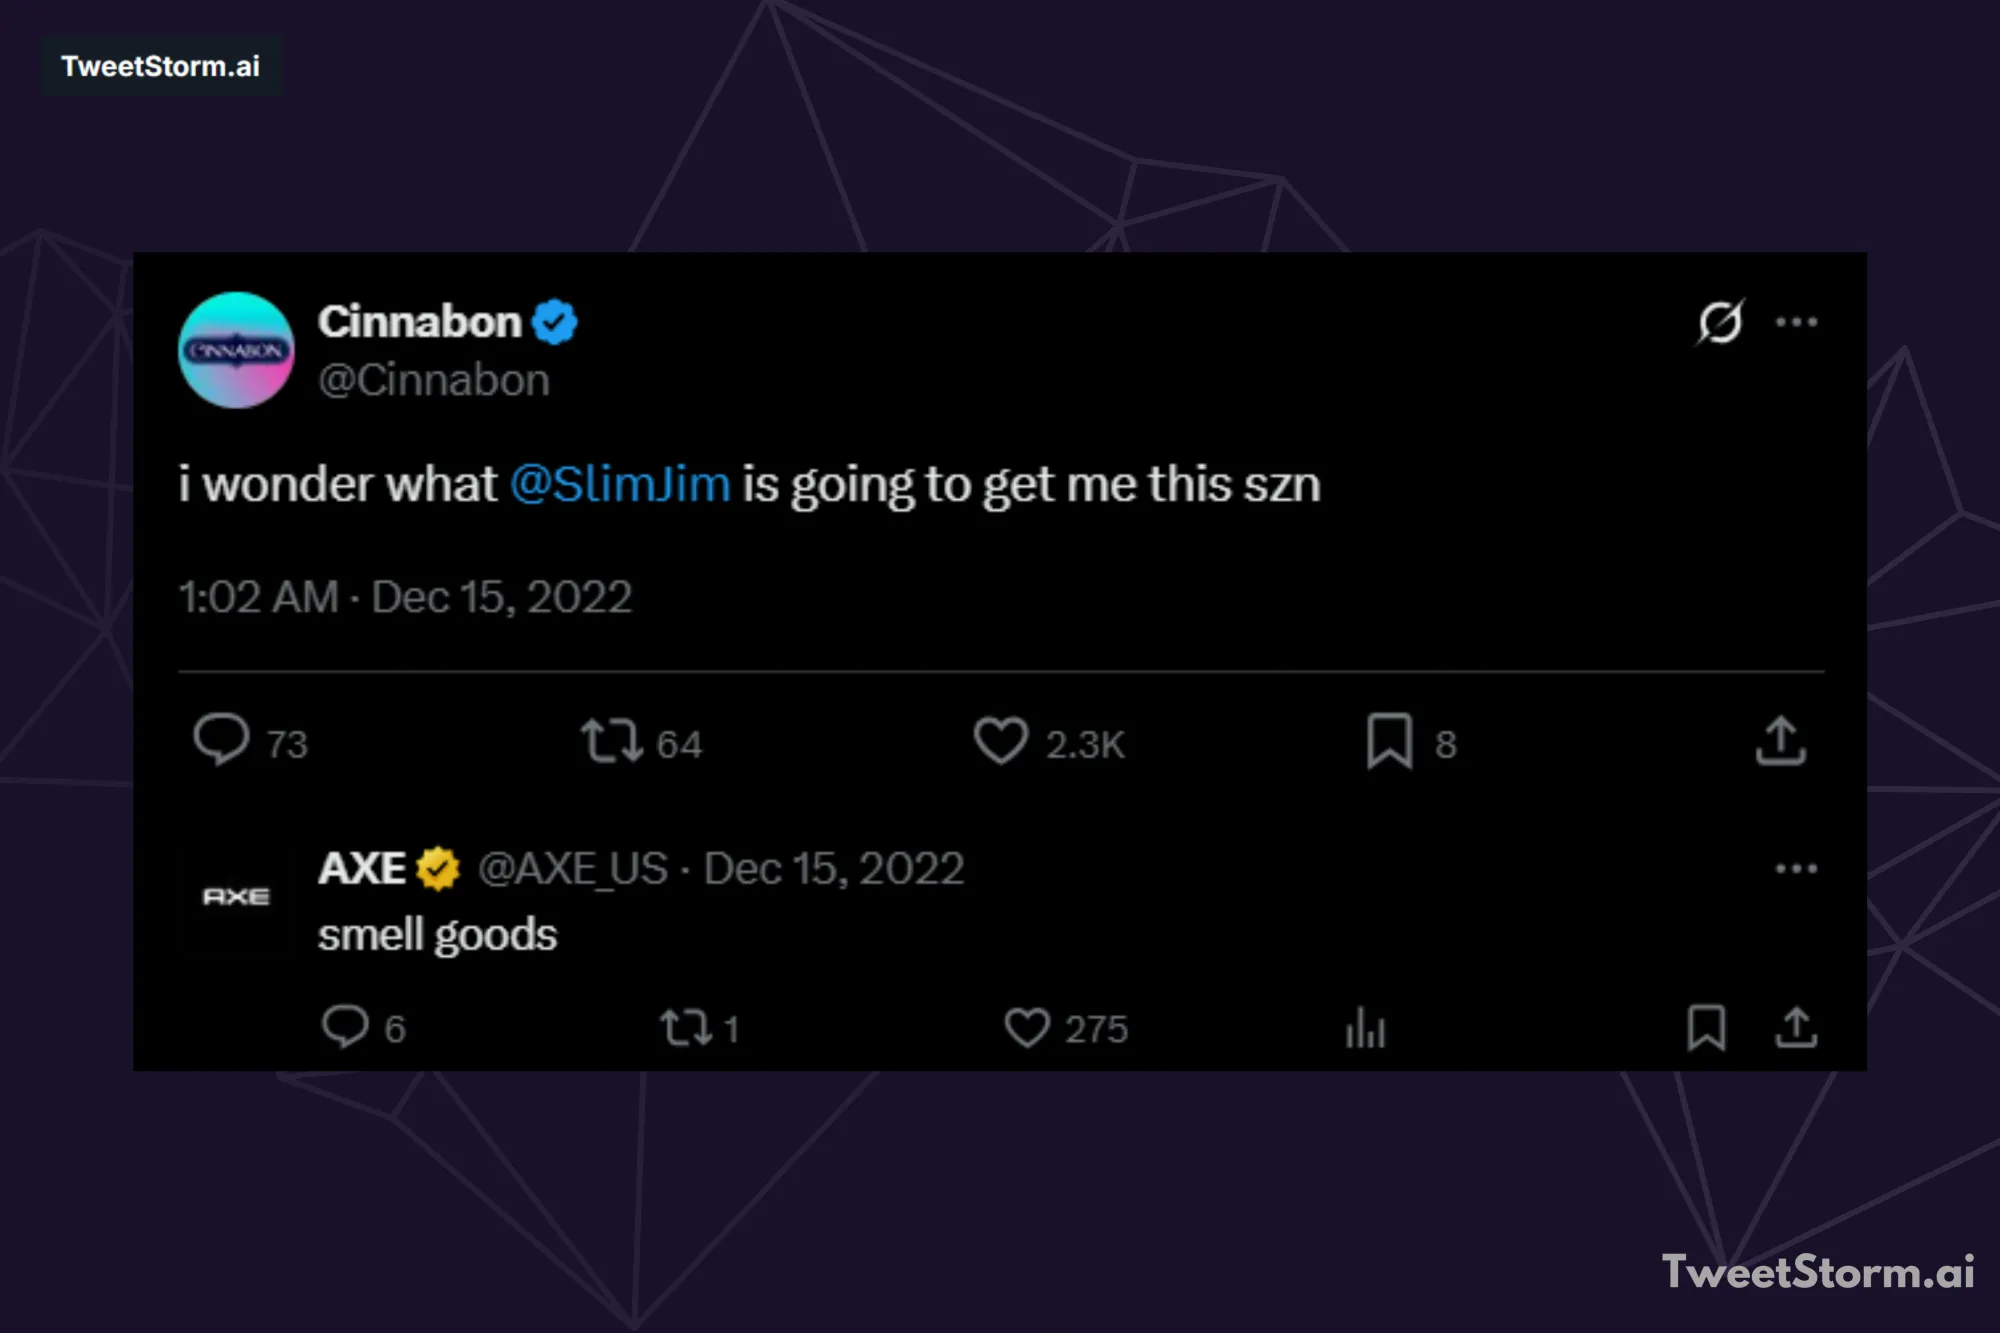
Task: Open the more options menu on AXE reply
Action: (1795, 868)
